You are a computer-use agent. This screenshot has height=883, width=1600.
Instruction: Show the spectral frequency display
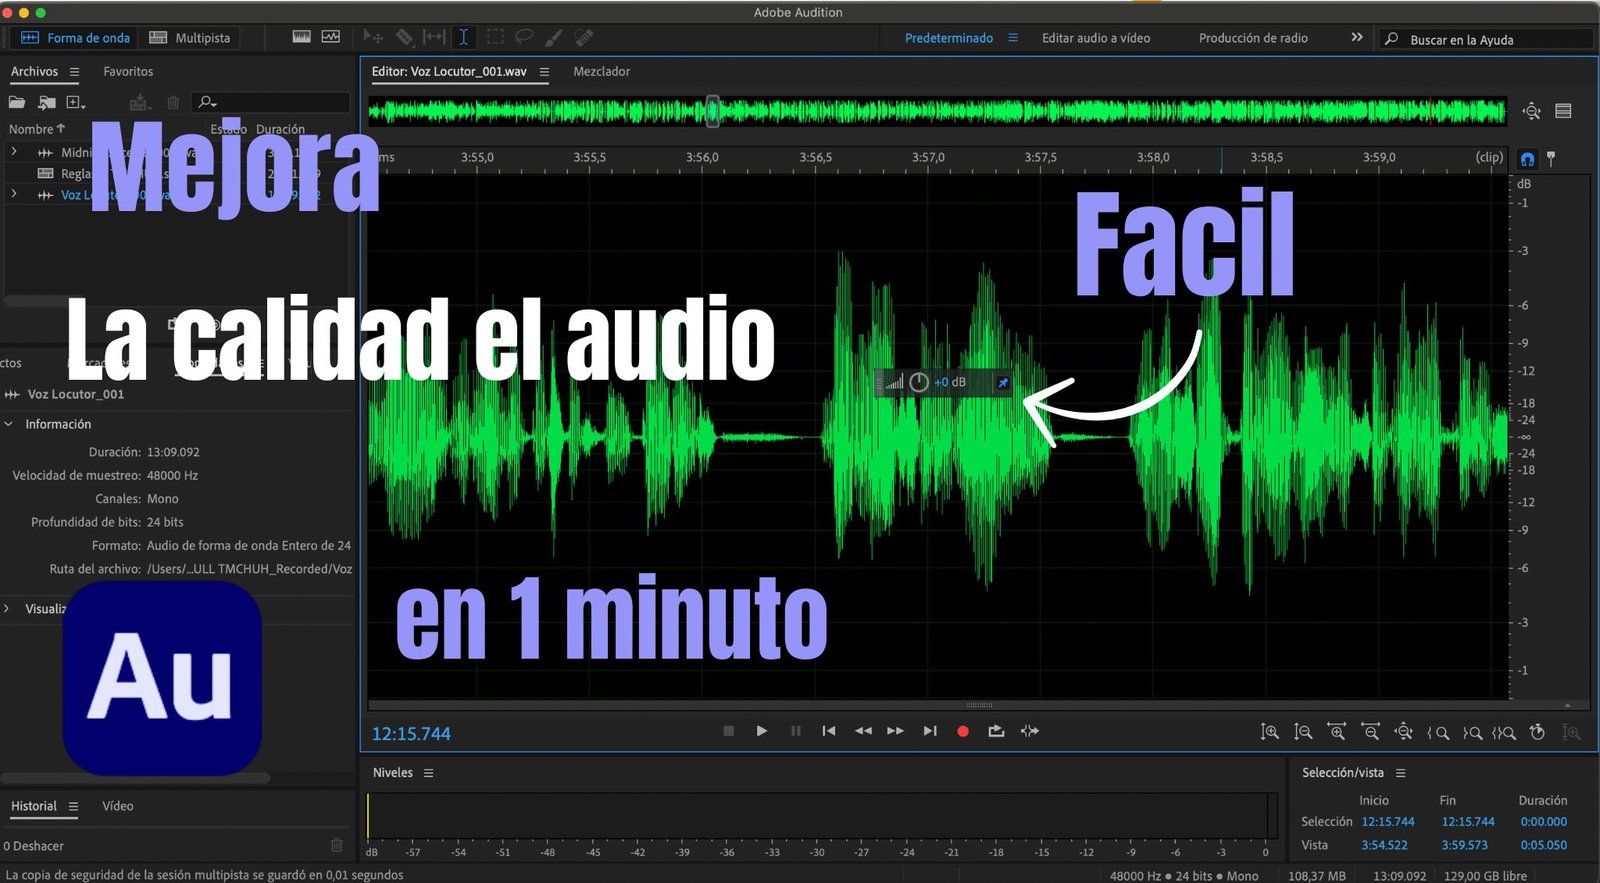(x=301, y=37)
